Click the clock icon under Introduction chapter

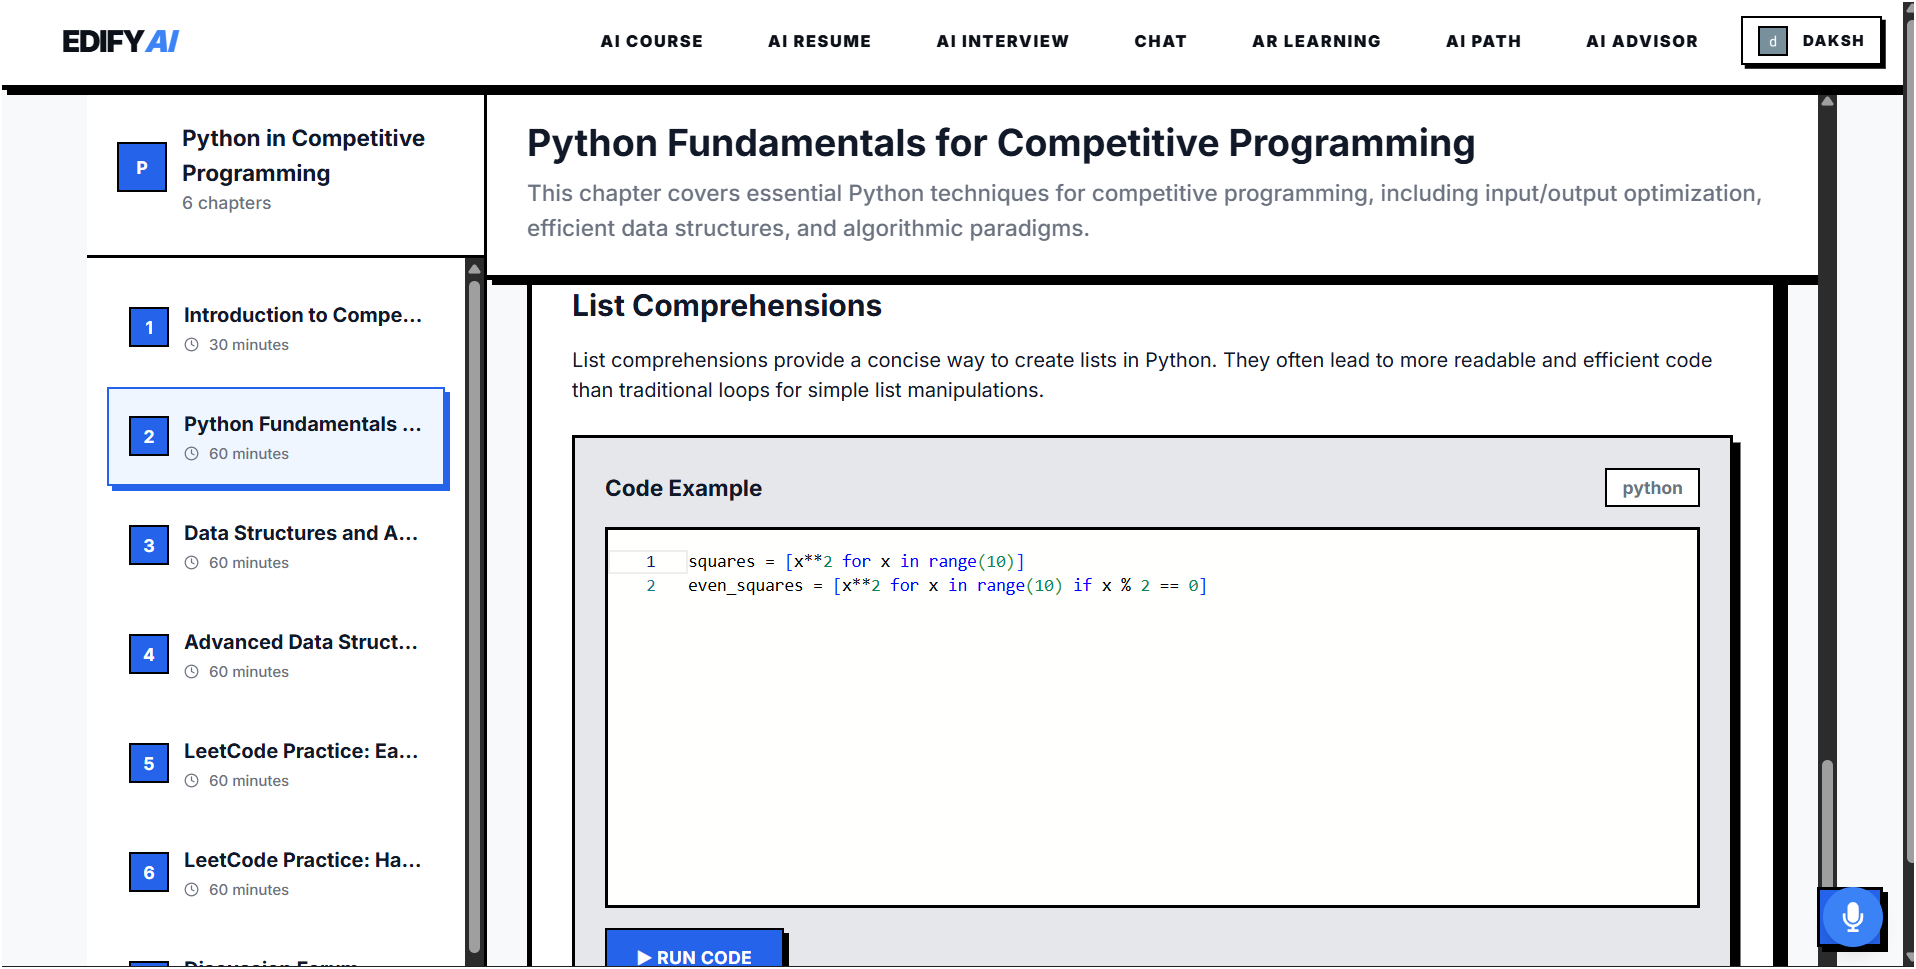191,344
